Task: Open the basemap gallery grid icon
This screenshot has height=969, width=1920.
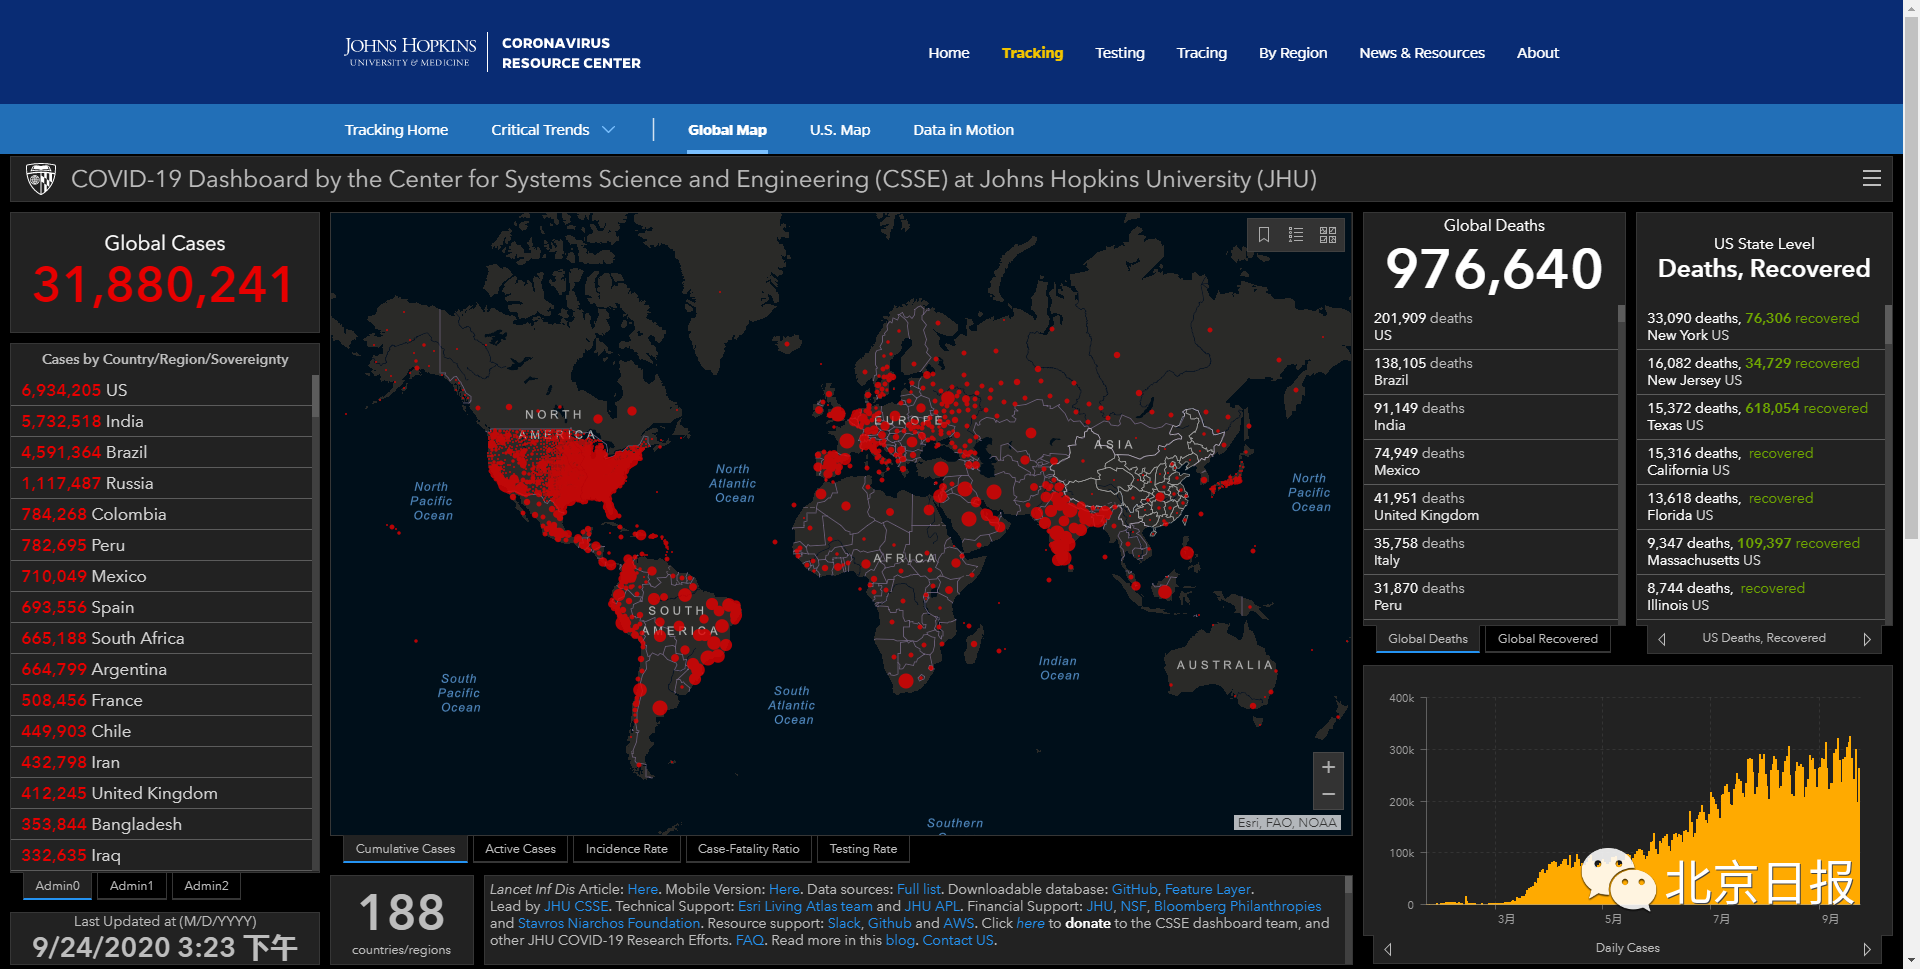Action: point(1328,235)
